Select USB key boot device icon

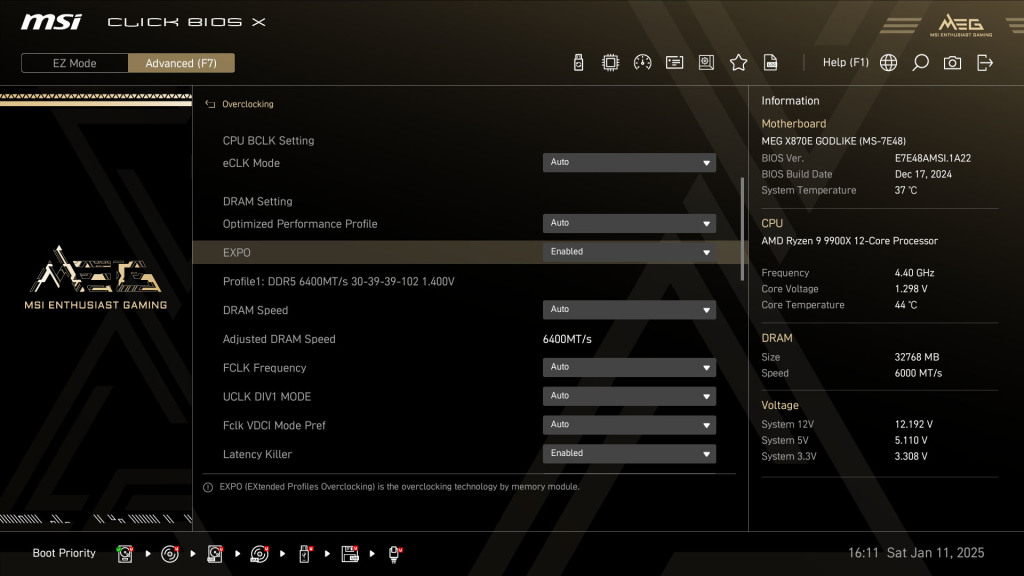click(x=304, y=554)
